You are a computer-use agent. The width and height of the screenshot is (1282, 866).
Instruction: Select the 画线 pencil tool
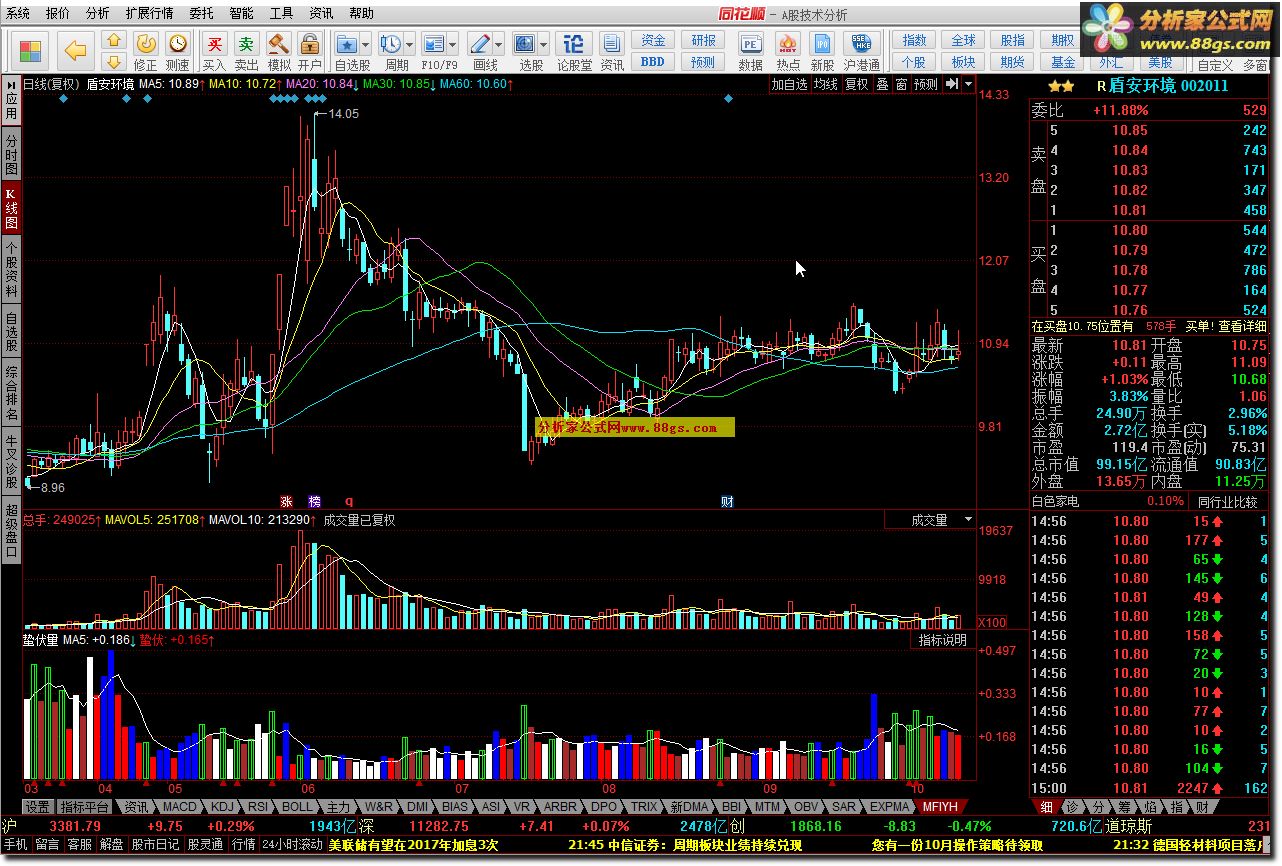point(480,44)
